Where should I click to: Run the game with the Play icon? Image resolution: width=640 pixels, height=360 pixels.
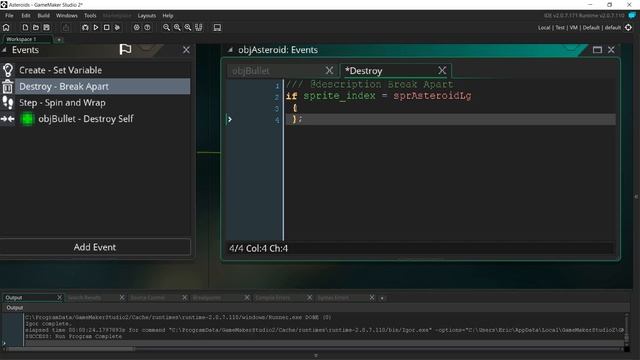pos(96,28)
